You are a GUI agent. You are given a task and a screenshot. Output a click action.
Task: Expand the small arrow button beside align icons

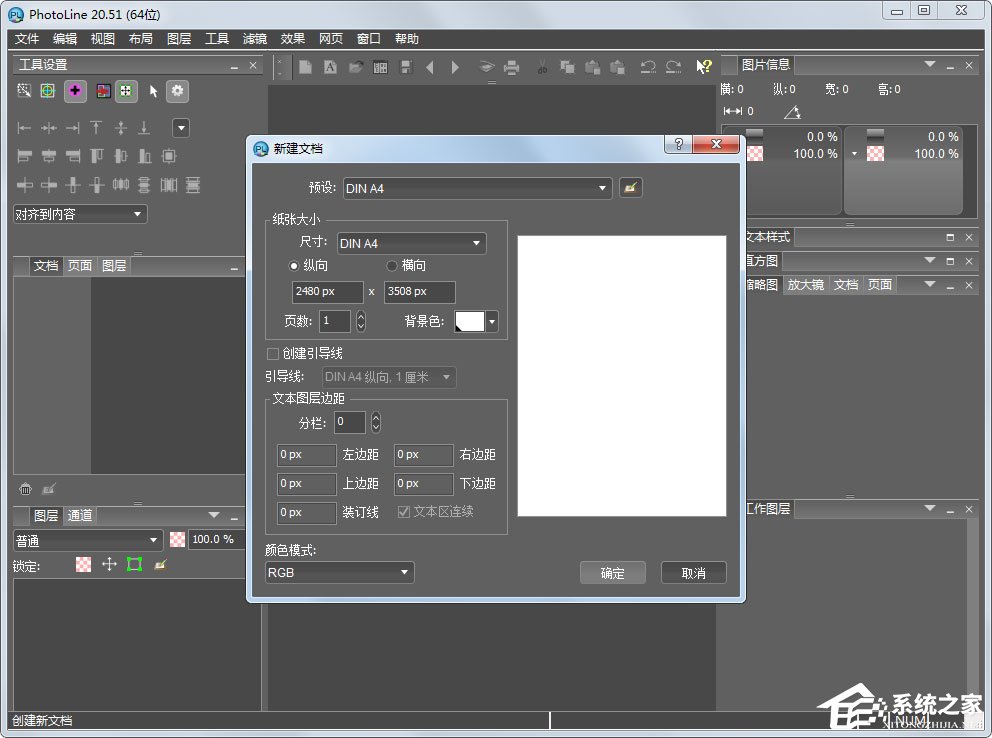(181, 128)
